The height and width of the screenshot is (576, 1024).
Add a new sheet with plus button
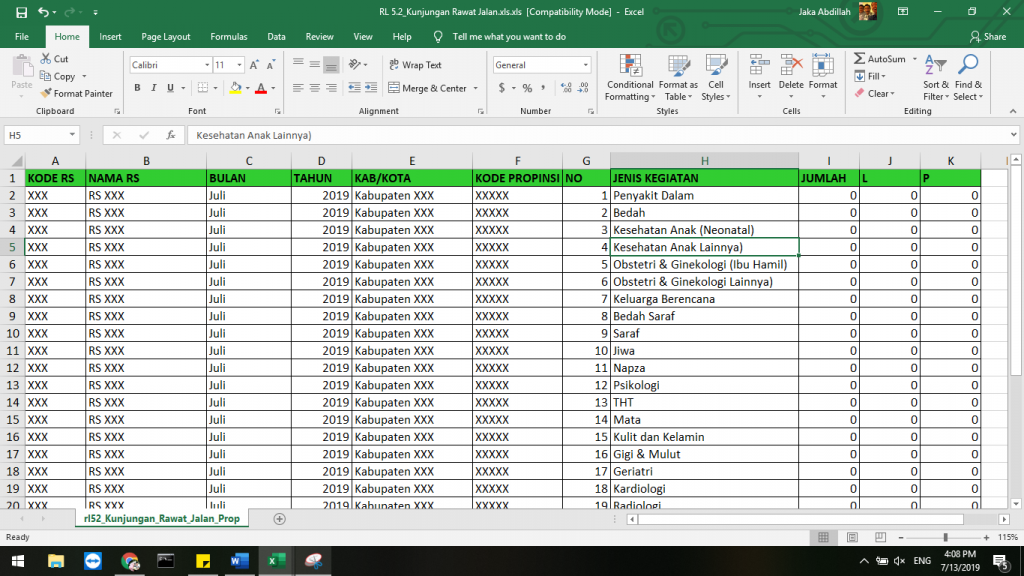pyautogui.click(x=279, y=519)
